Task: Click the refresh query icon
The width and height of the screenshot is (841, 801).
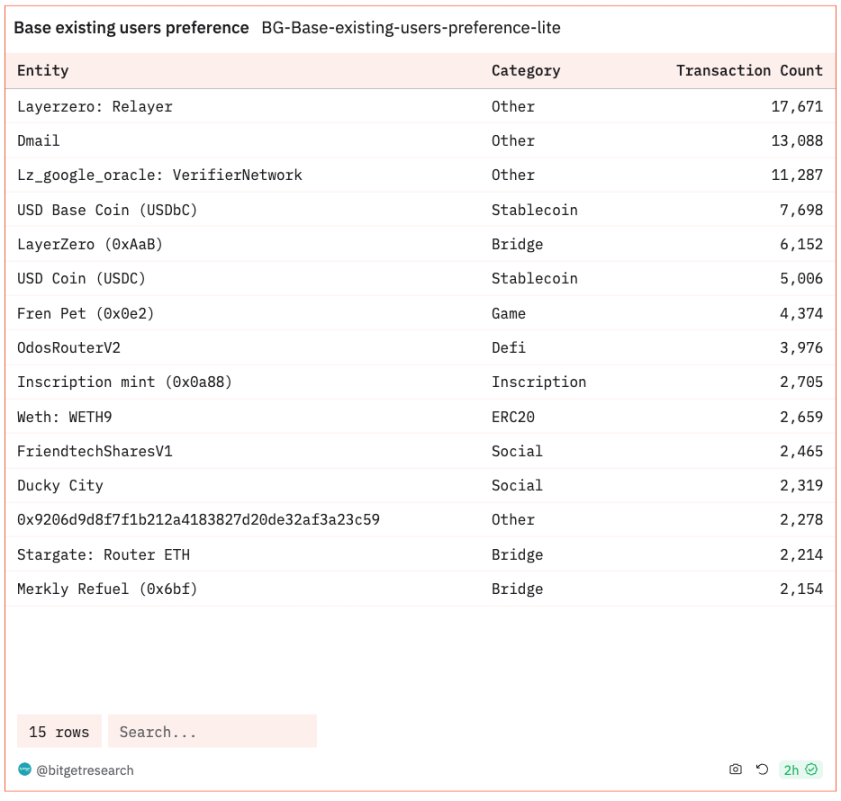Action: pos(762,769)
